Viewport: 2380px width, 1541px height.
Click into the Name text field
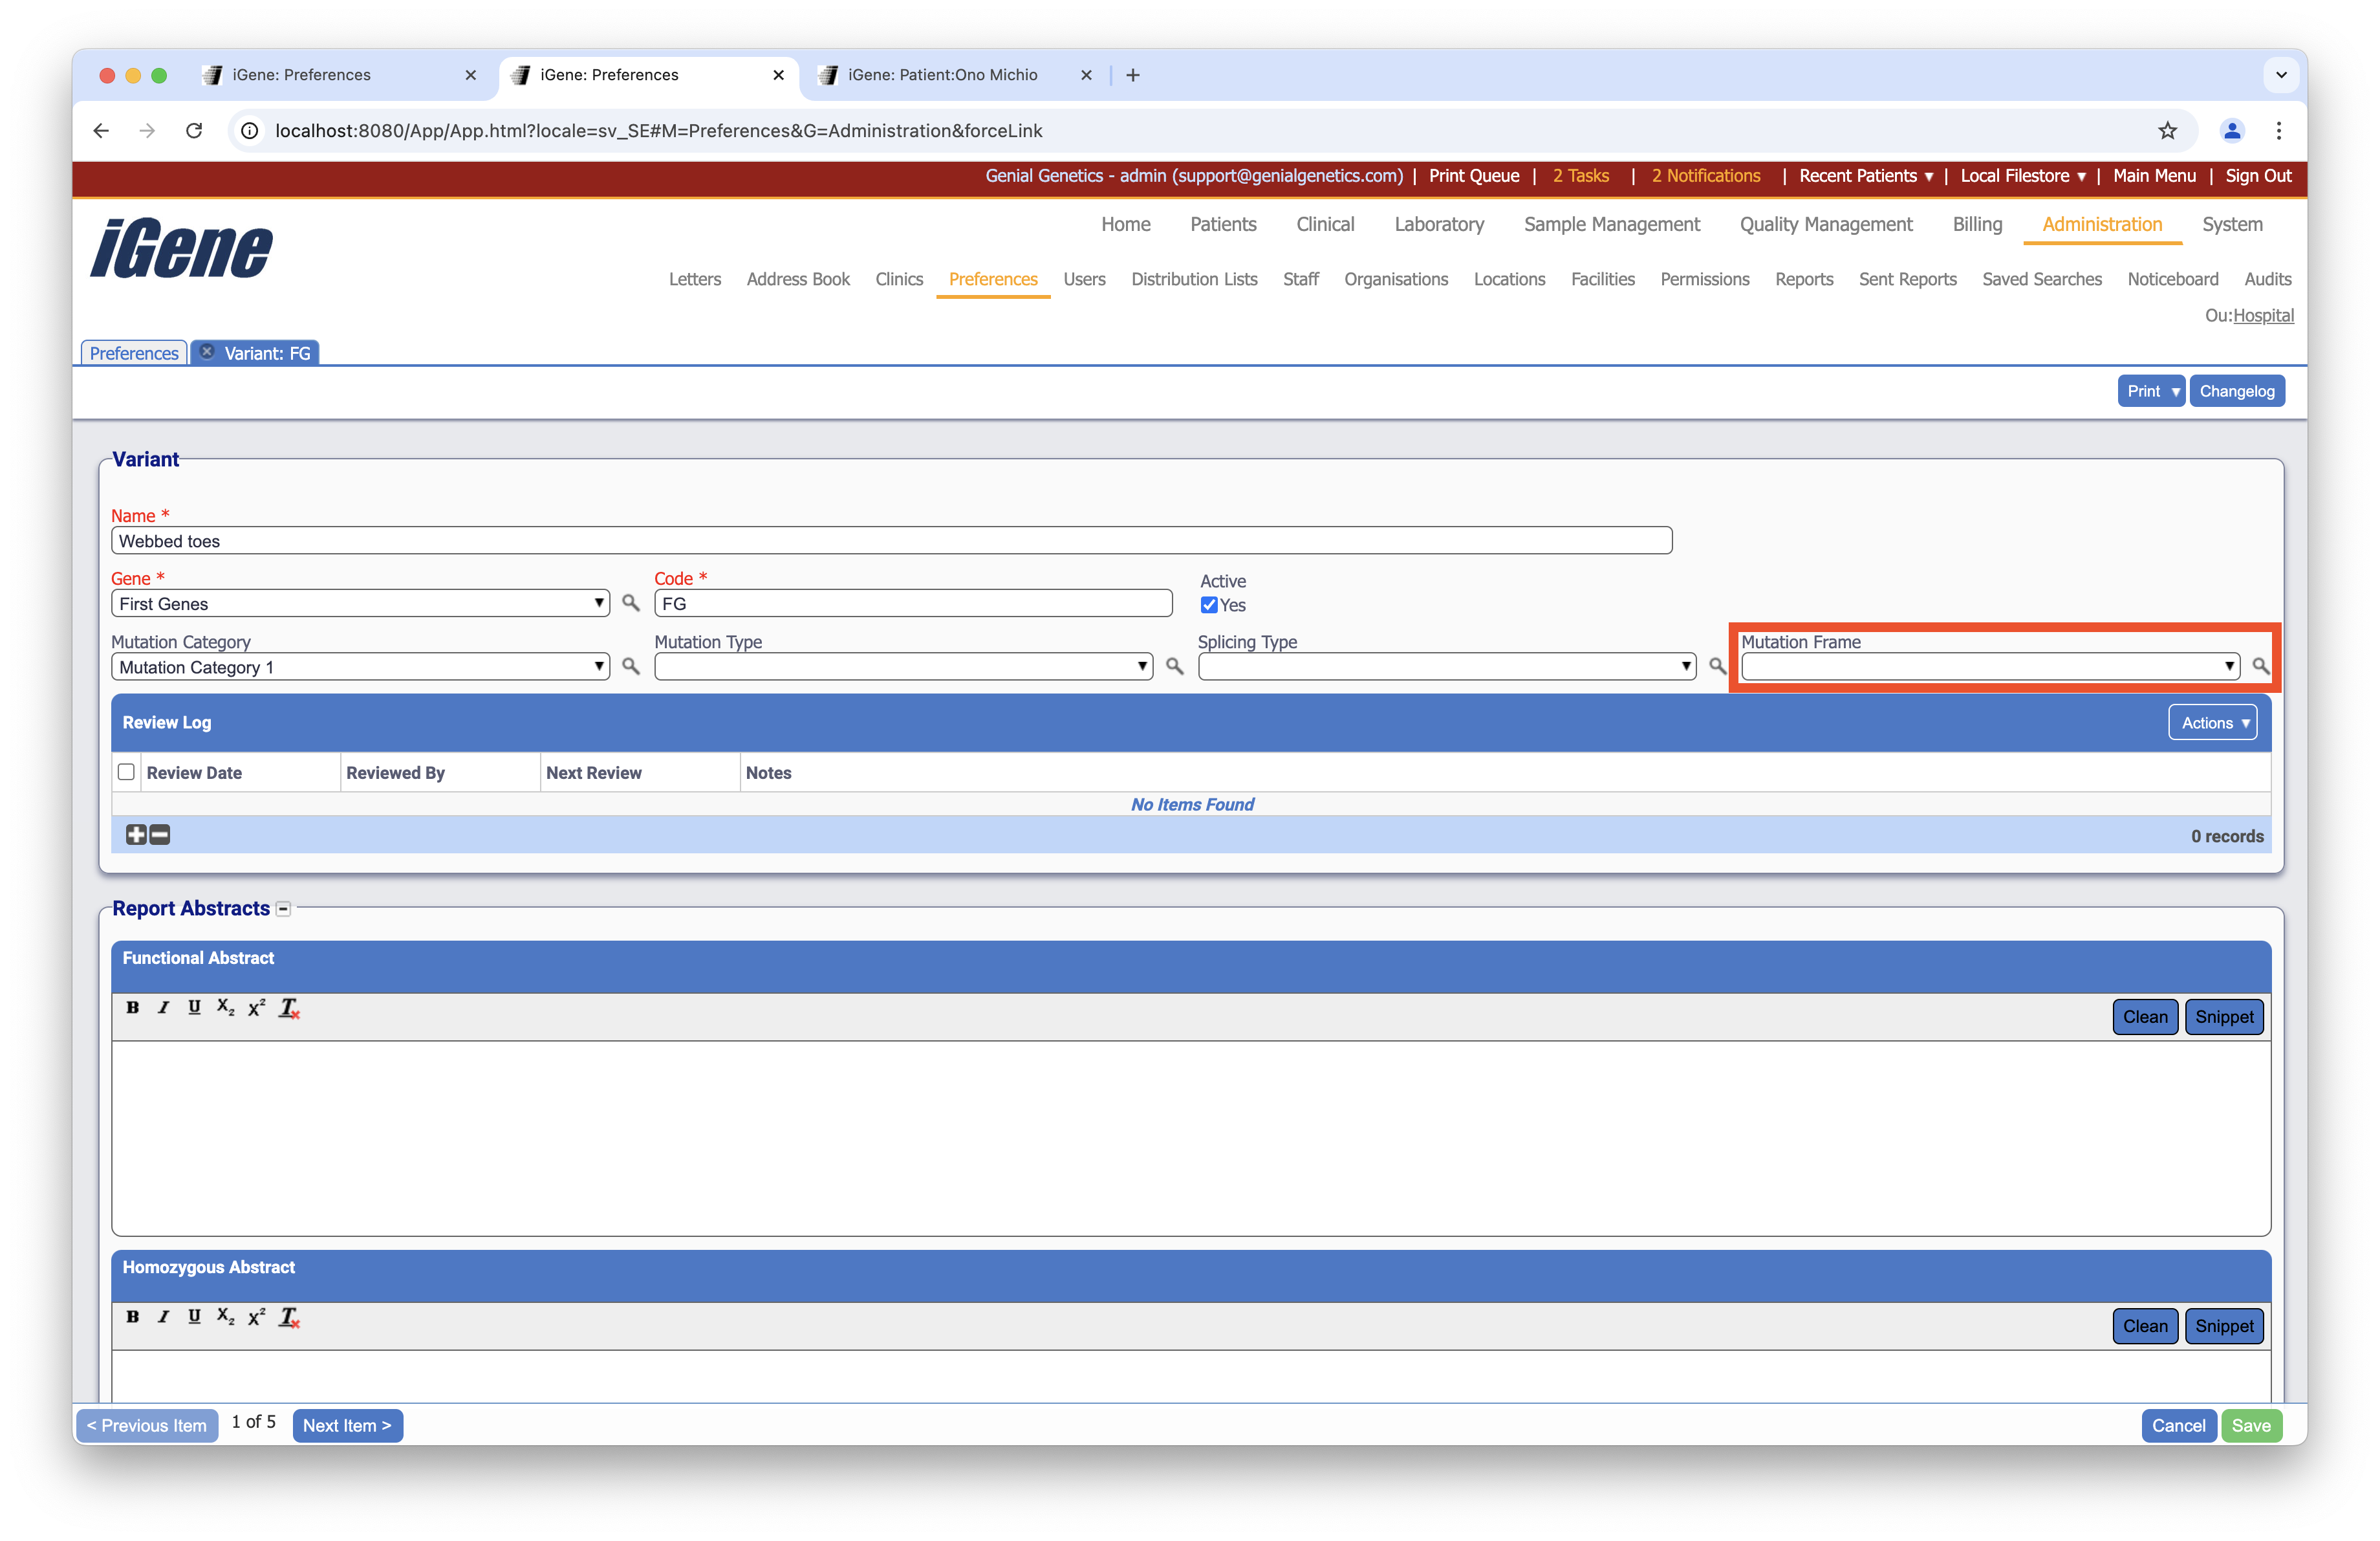click(x=890, y=541)
